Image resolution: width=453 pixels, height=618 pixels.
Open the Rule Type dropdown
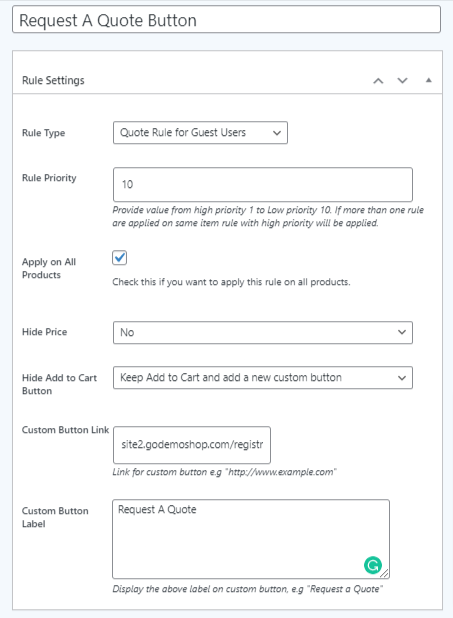click(200, 133)
